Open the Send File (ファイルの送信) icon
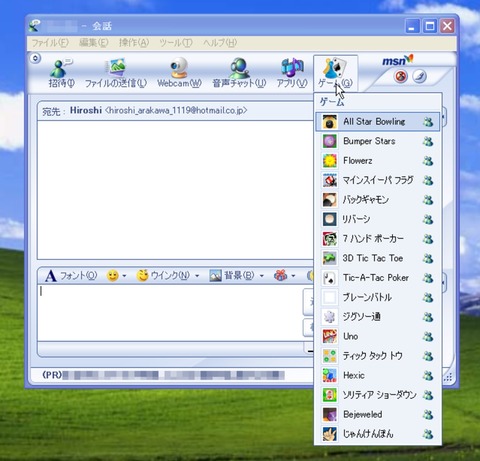 (115, 73)
